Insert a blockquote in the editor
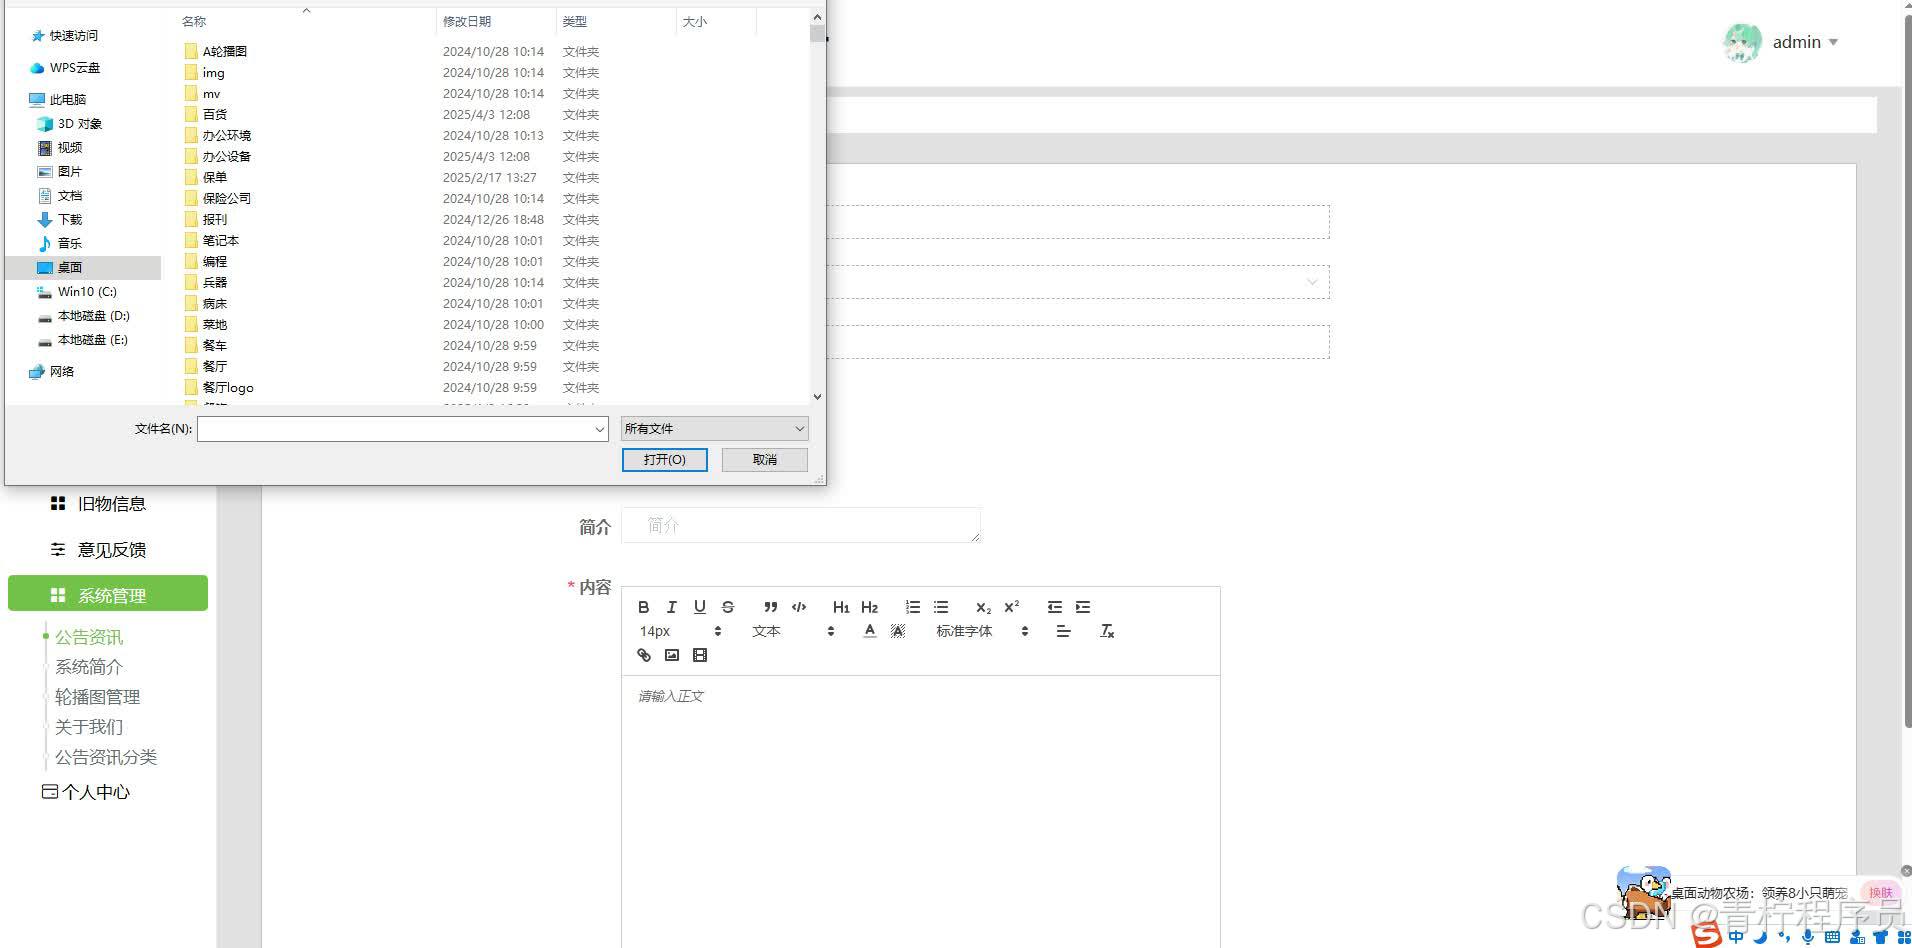Viewport: 1912px width, 948px height. pos(770,607)
